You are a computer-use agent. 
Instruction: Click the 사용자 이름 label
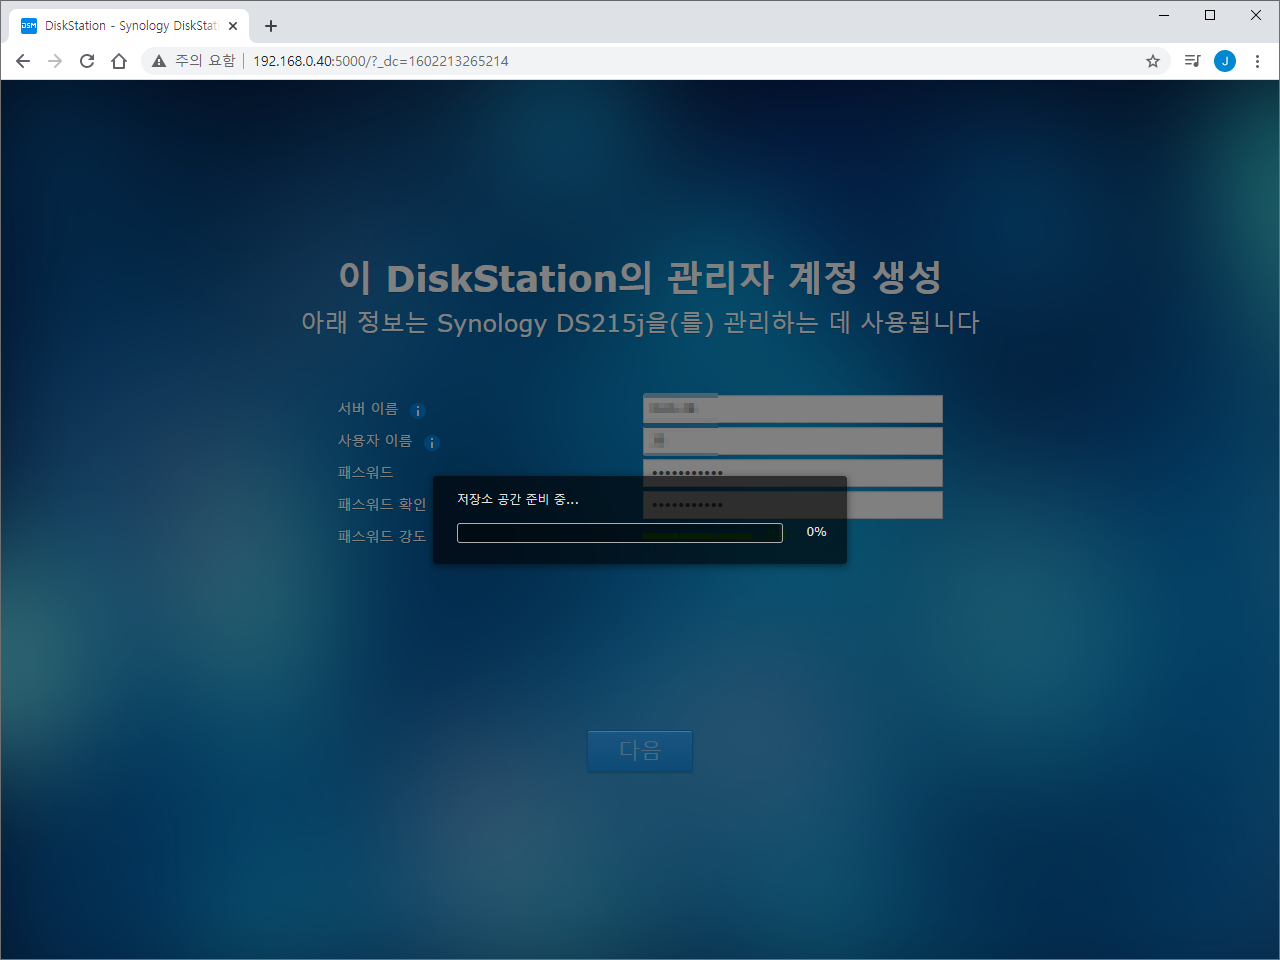[375, 440]
